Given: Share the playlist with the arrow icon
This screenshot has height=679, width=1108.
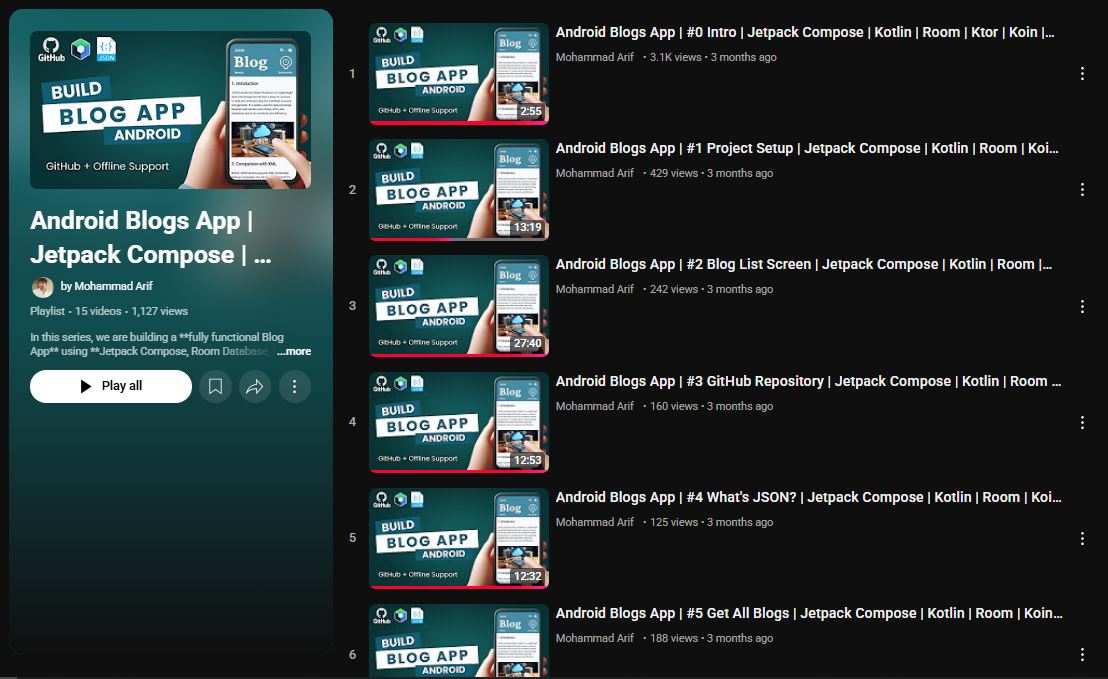Looking at the screenshot, I should pyautogui.click(x=255, y=386).
